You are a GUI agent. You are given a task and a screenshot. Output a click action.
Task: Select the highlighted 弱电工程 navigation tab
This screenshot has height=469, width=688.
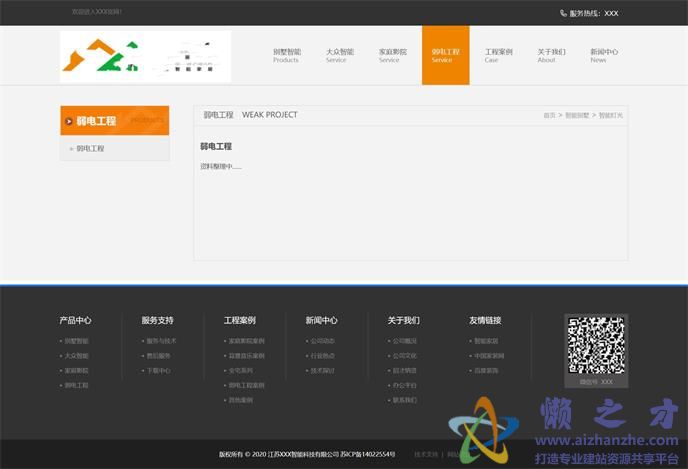[x=445, y=55]
